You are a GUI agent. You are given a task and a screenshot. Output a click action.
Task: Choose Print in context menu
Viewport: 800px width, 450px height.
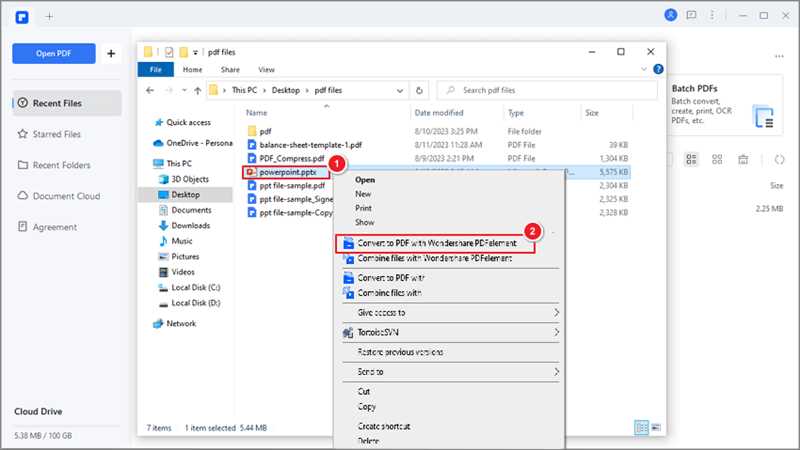click(363, 208)
